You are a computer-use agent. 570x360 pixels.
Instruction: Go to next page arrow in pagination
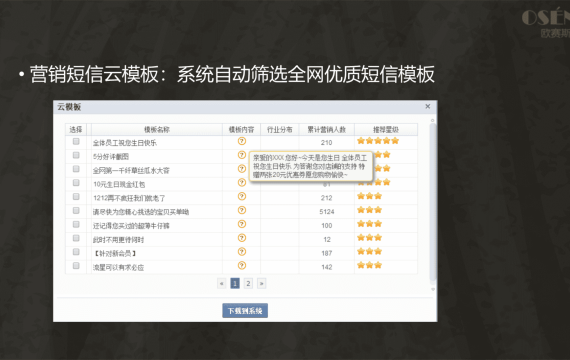[261, 283]
